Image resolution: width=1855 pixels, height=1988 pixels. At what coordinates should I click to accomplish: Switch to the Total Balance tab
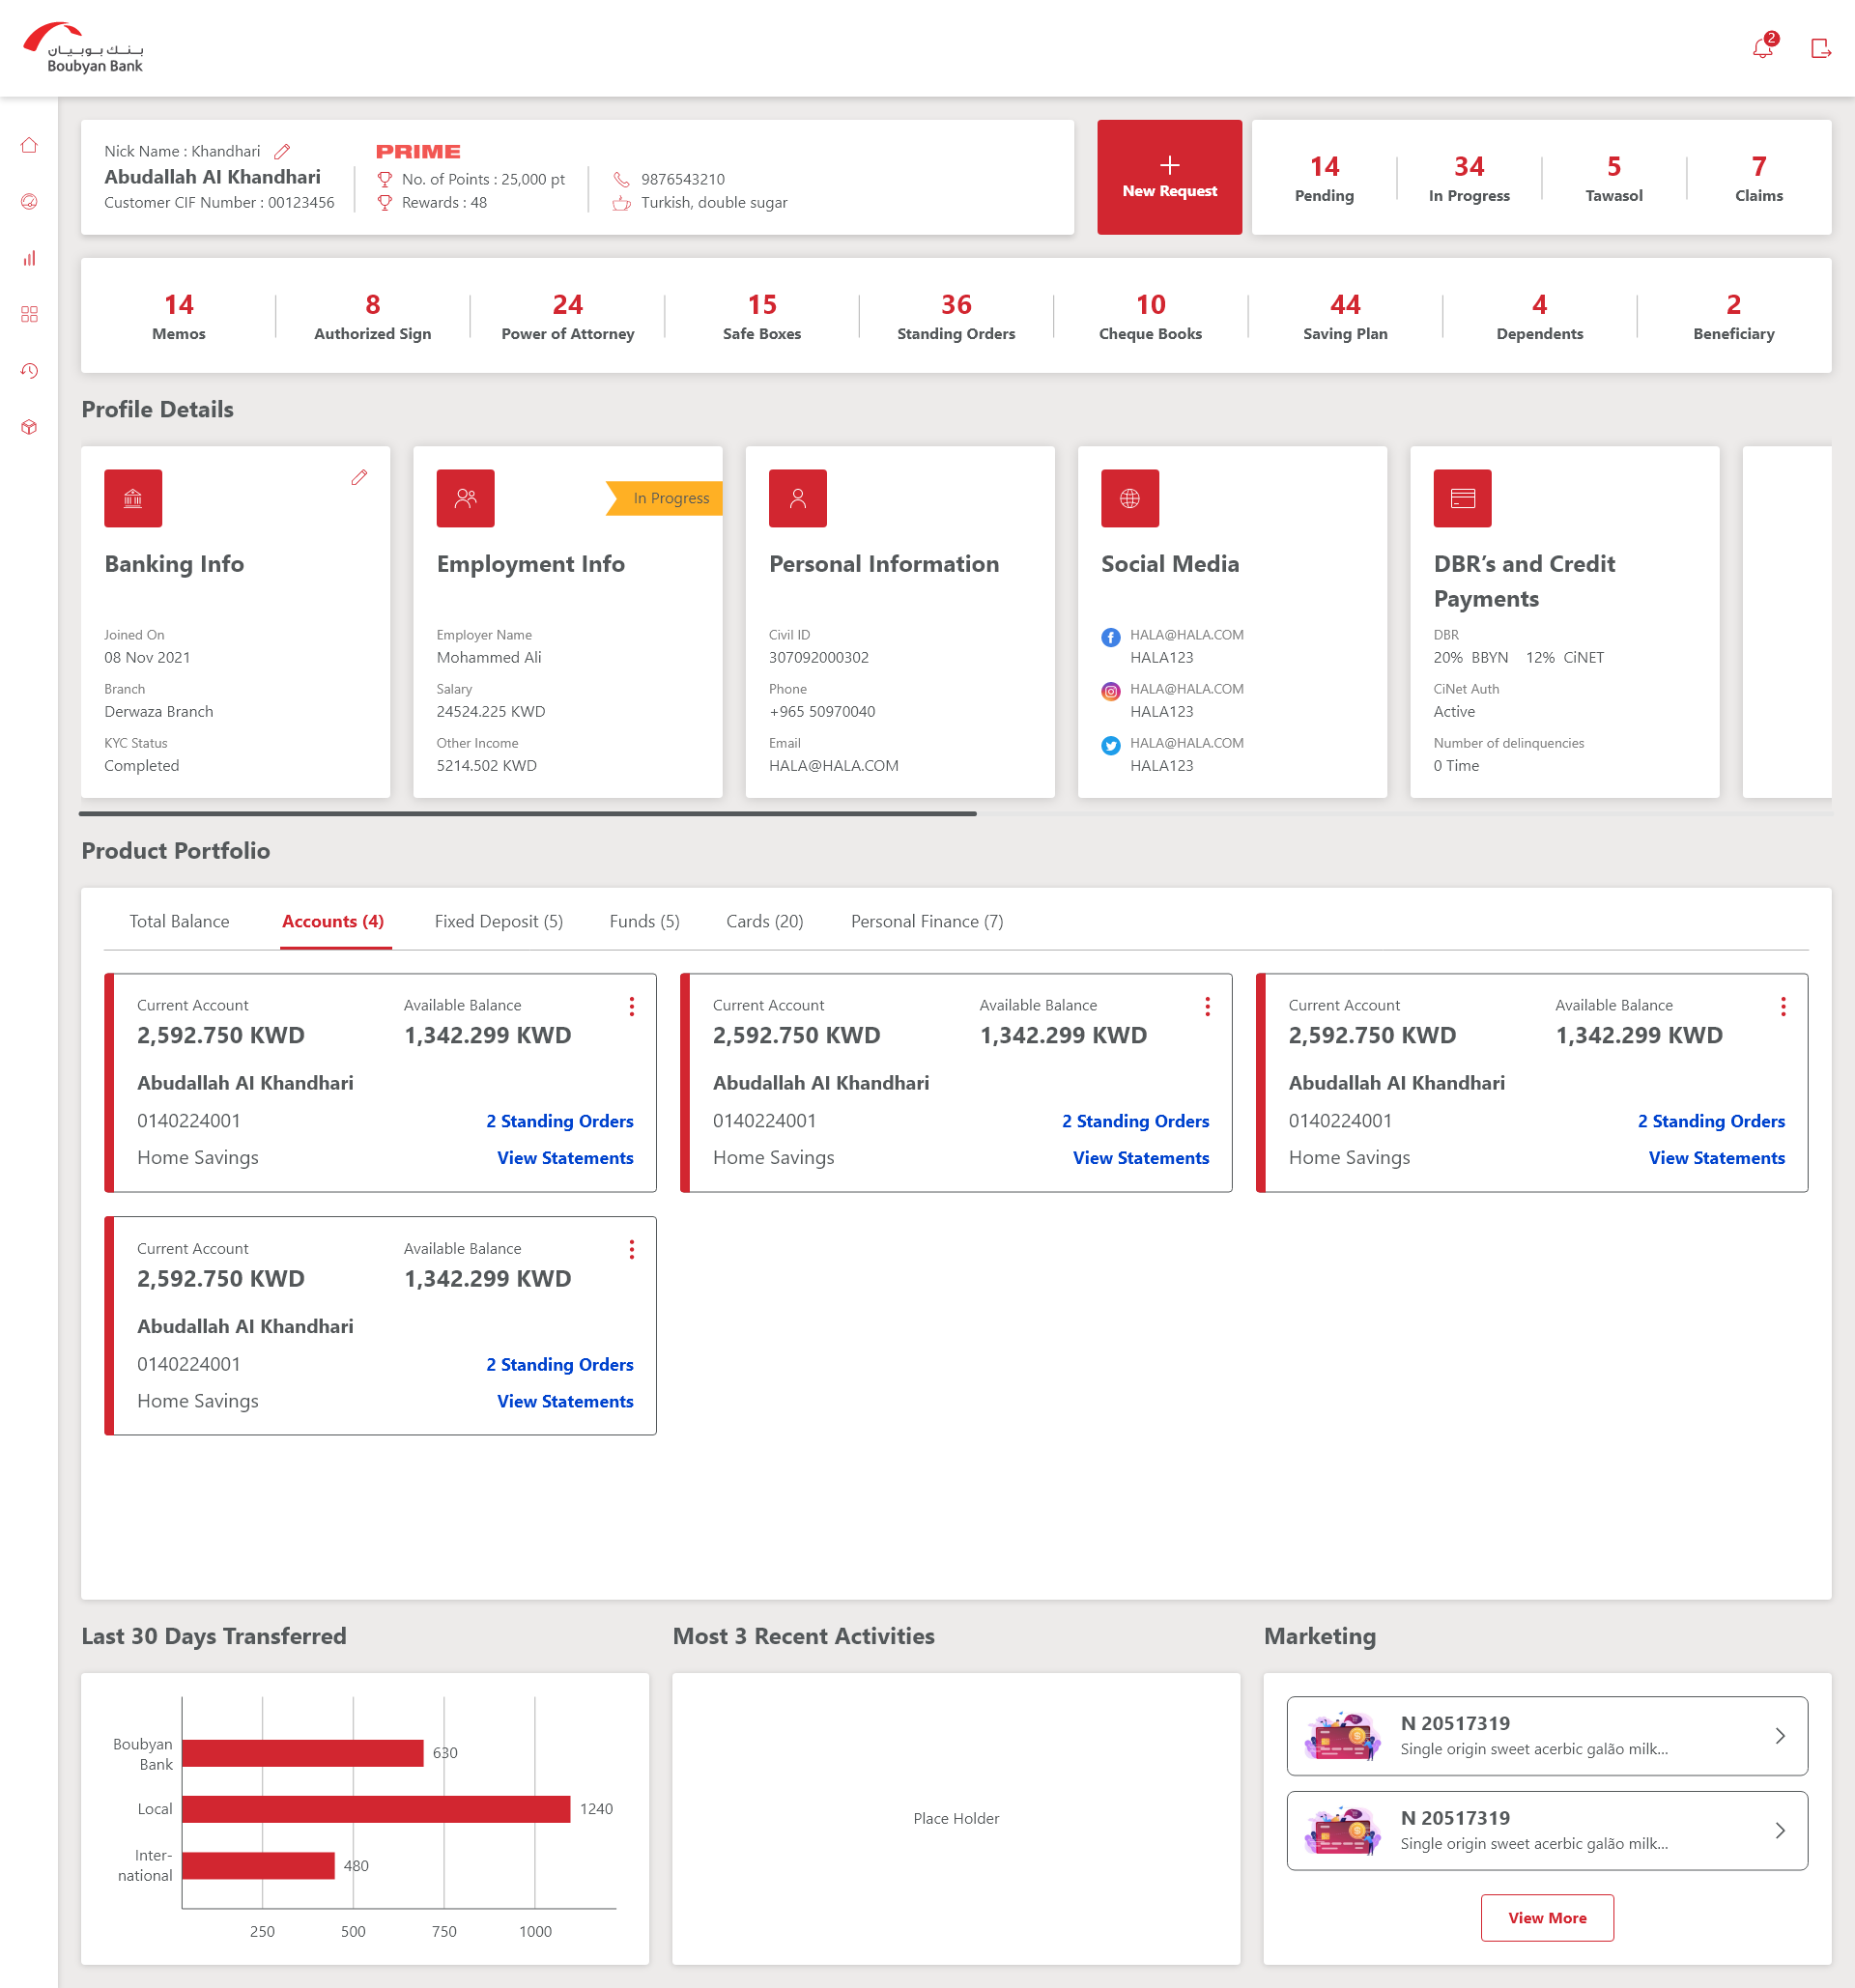tap(179, 921)
